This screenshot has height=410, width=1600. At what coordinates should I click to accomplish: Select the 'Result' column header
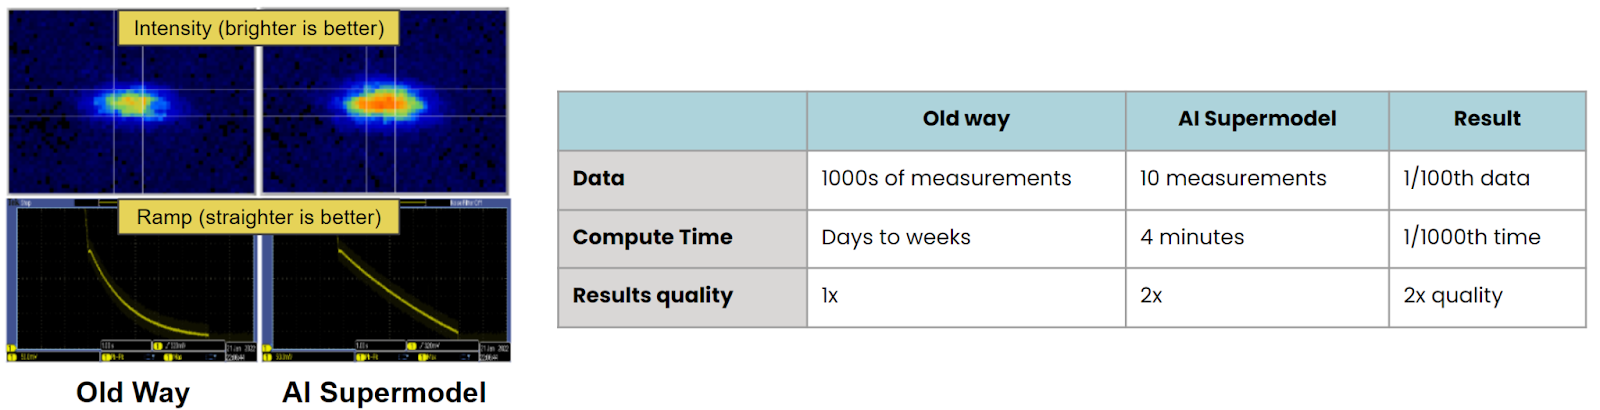[x=1487, y=120]
